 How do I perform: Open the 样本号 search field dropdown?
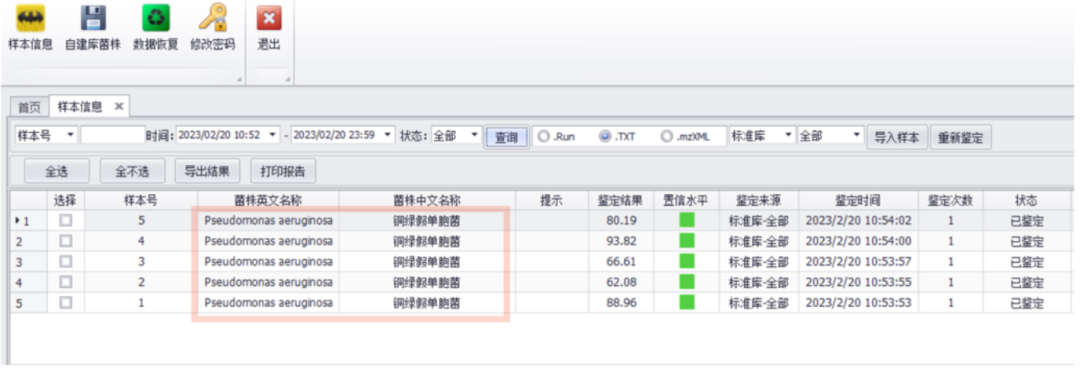pyautogui.click(x=70, y=136)
